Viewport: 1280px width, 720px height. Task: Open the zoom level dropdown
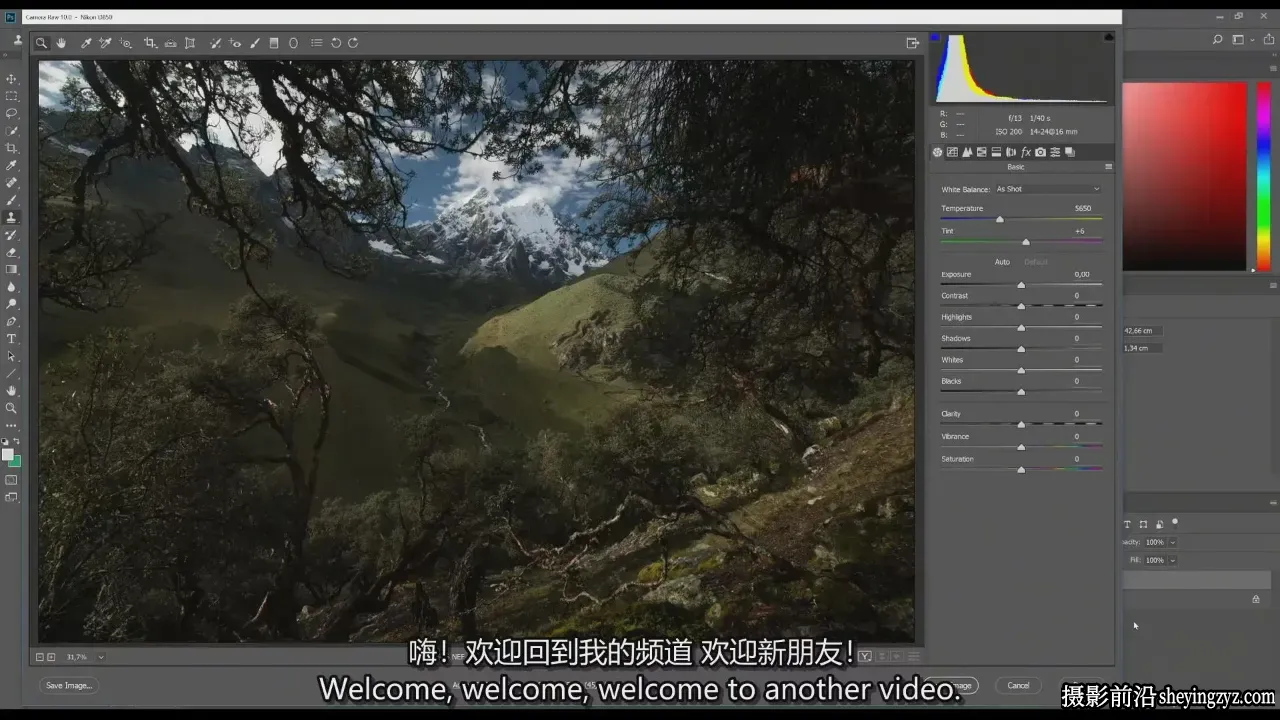coord(101,657)
